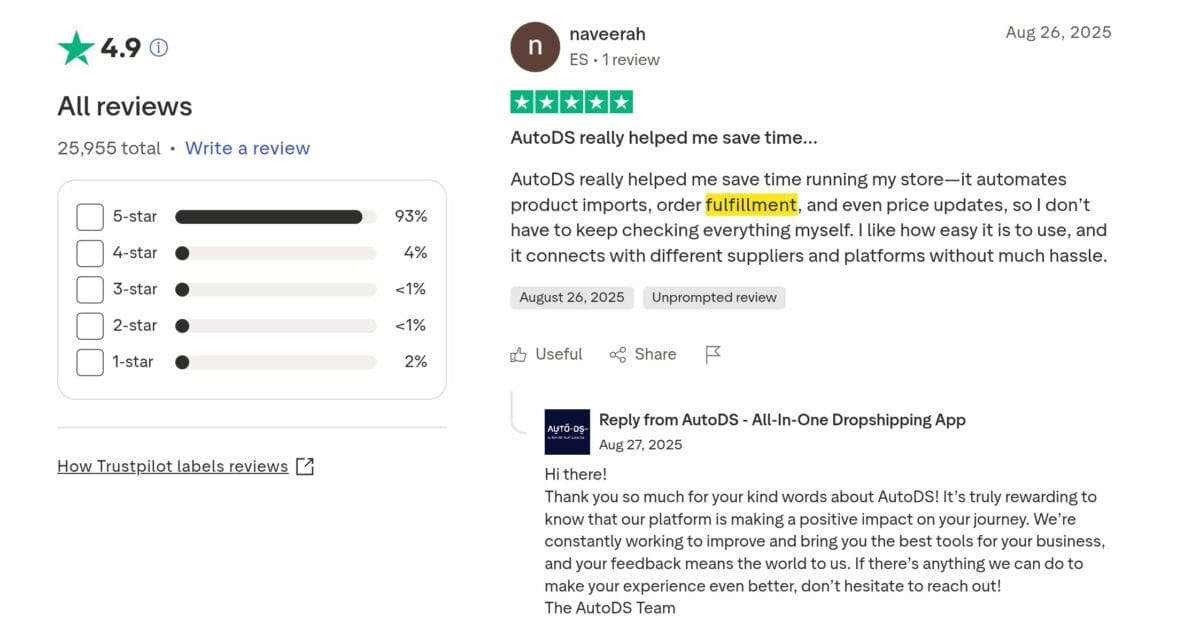This screenshot has width=1200, height=630.
Task: Click the Unprompted review tag
Action: pos(714,297)
